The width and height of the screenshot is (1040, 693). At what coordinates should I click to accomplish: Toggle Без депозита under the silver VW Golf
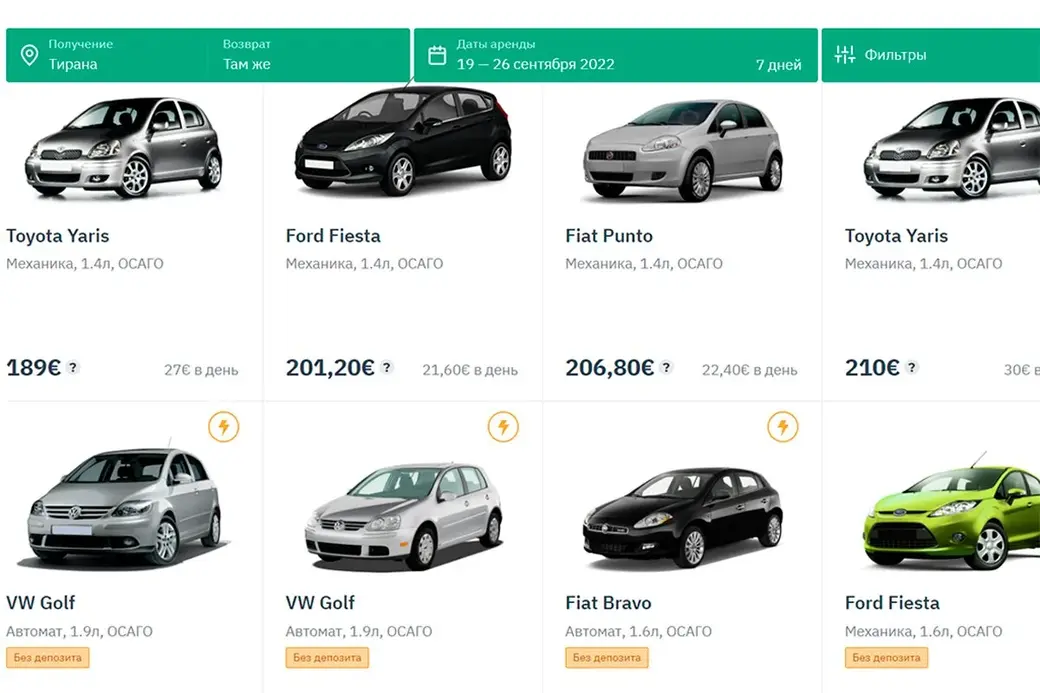point(46,658)
